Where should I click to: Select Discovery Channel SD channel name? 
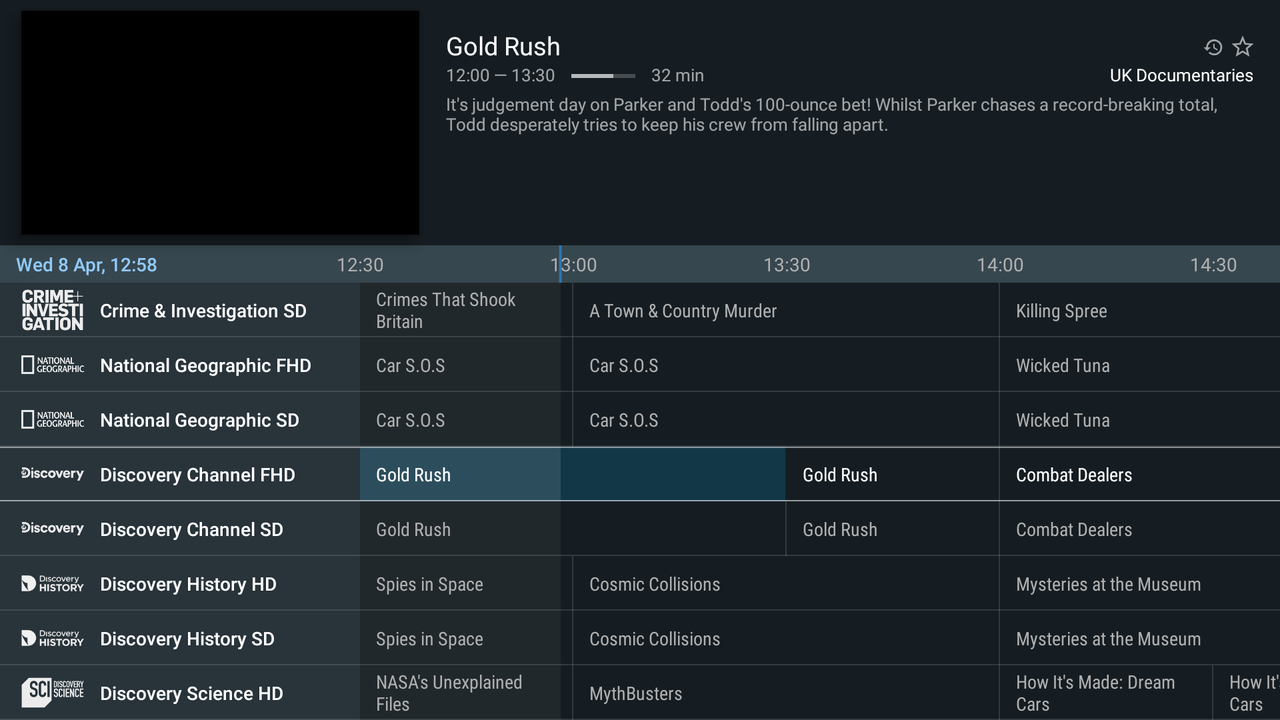tap(191, 530)
